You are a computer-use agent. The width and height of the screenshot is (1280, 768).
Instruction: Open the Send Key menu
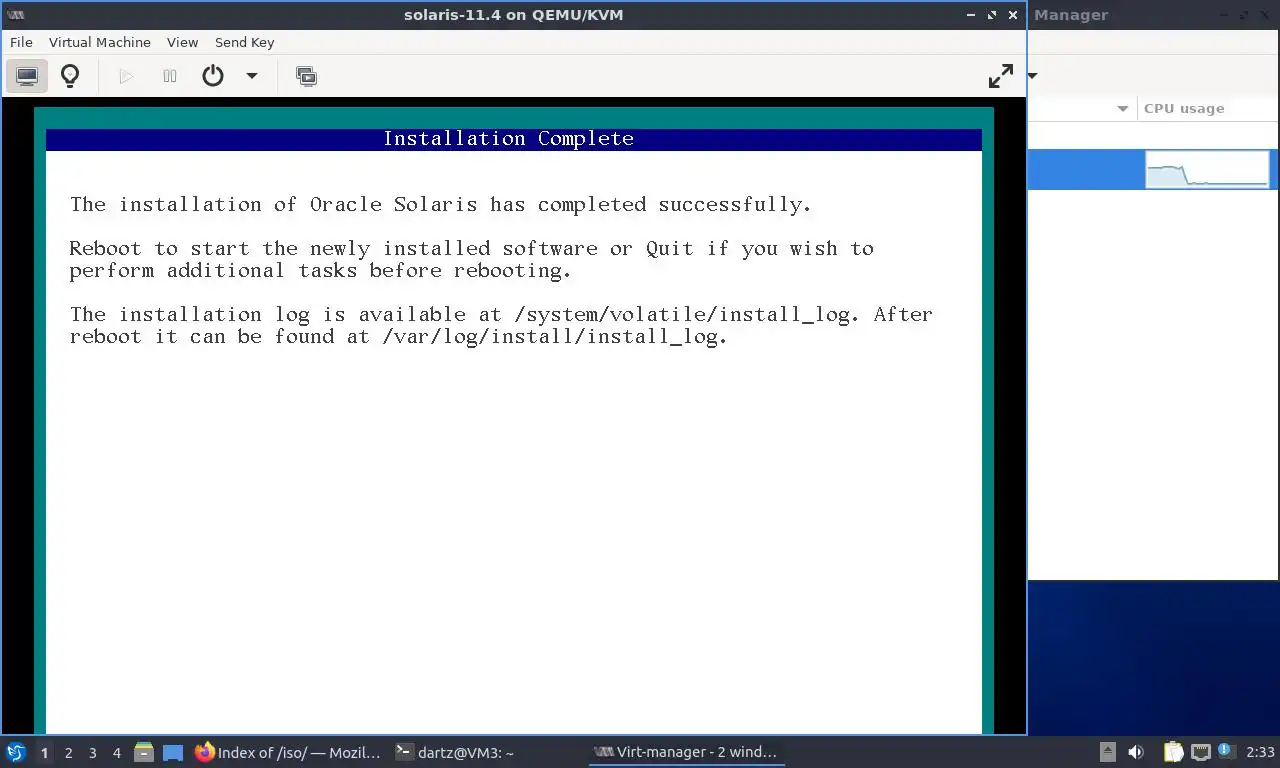click(244, 42)
